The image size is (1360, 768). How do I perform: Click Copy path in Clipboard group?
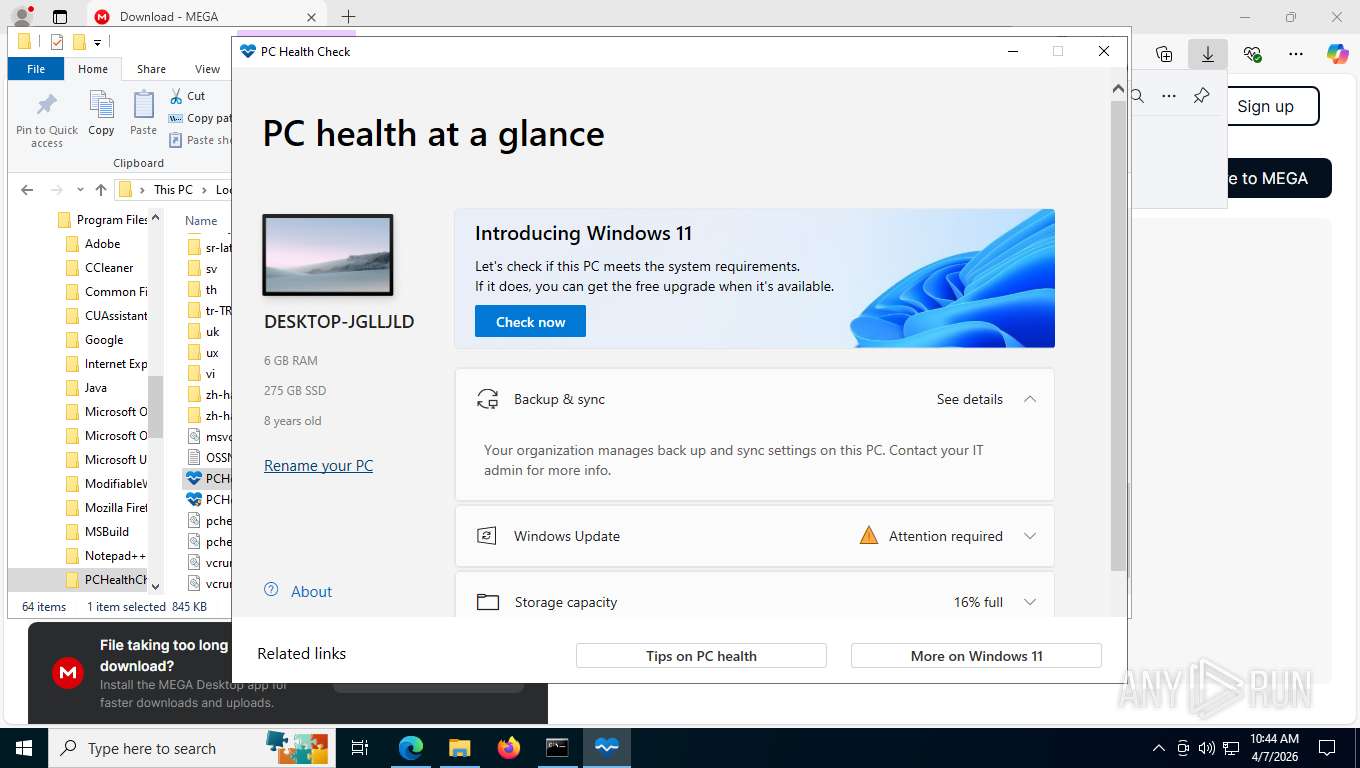[x=199, y=118]
